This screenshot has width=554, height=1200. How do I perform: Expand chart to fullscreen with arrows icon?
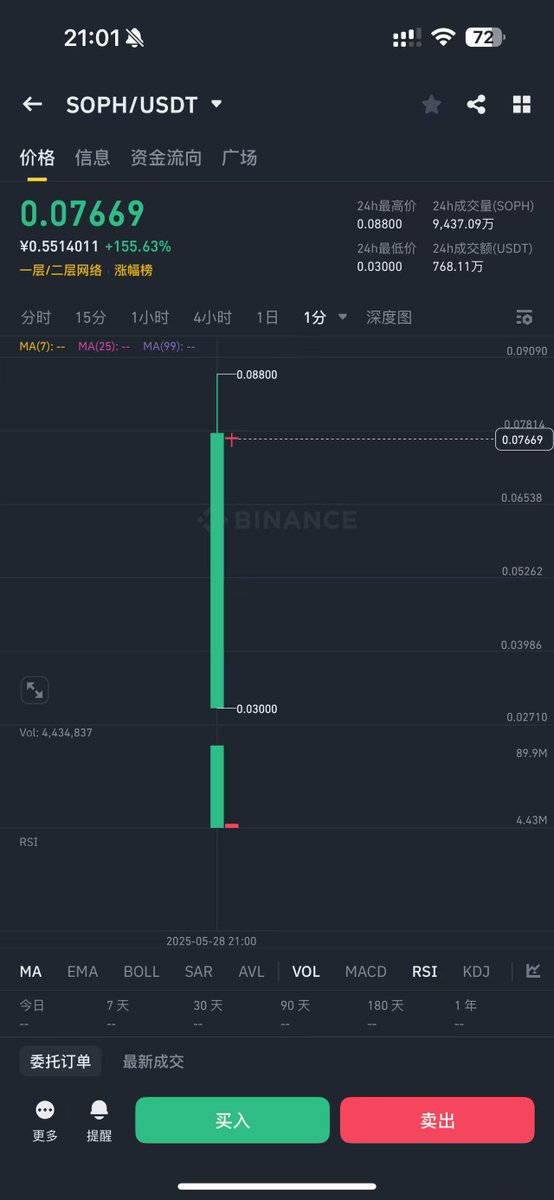click(x=34, y=690)
